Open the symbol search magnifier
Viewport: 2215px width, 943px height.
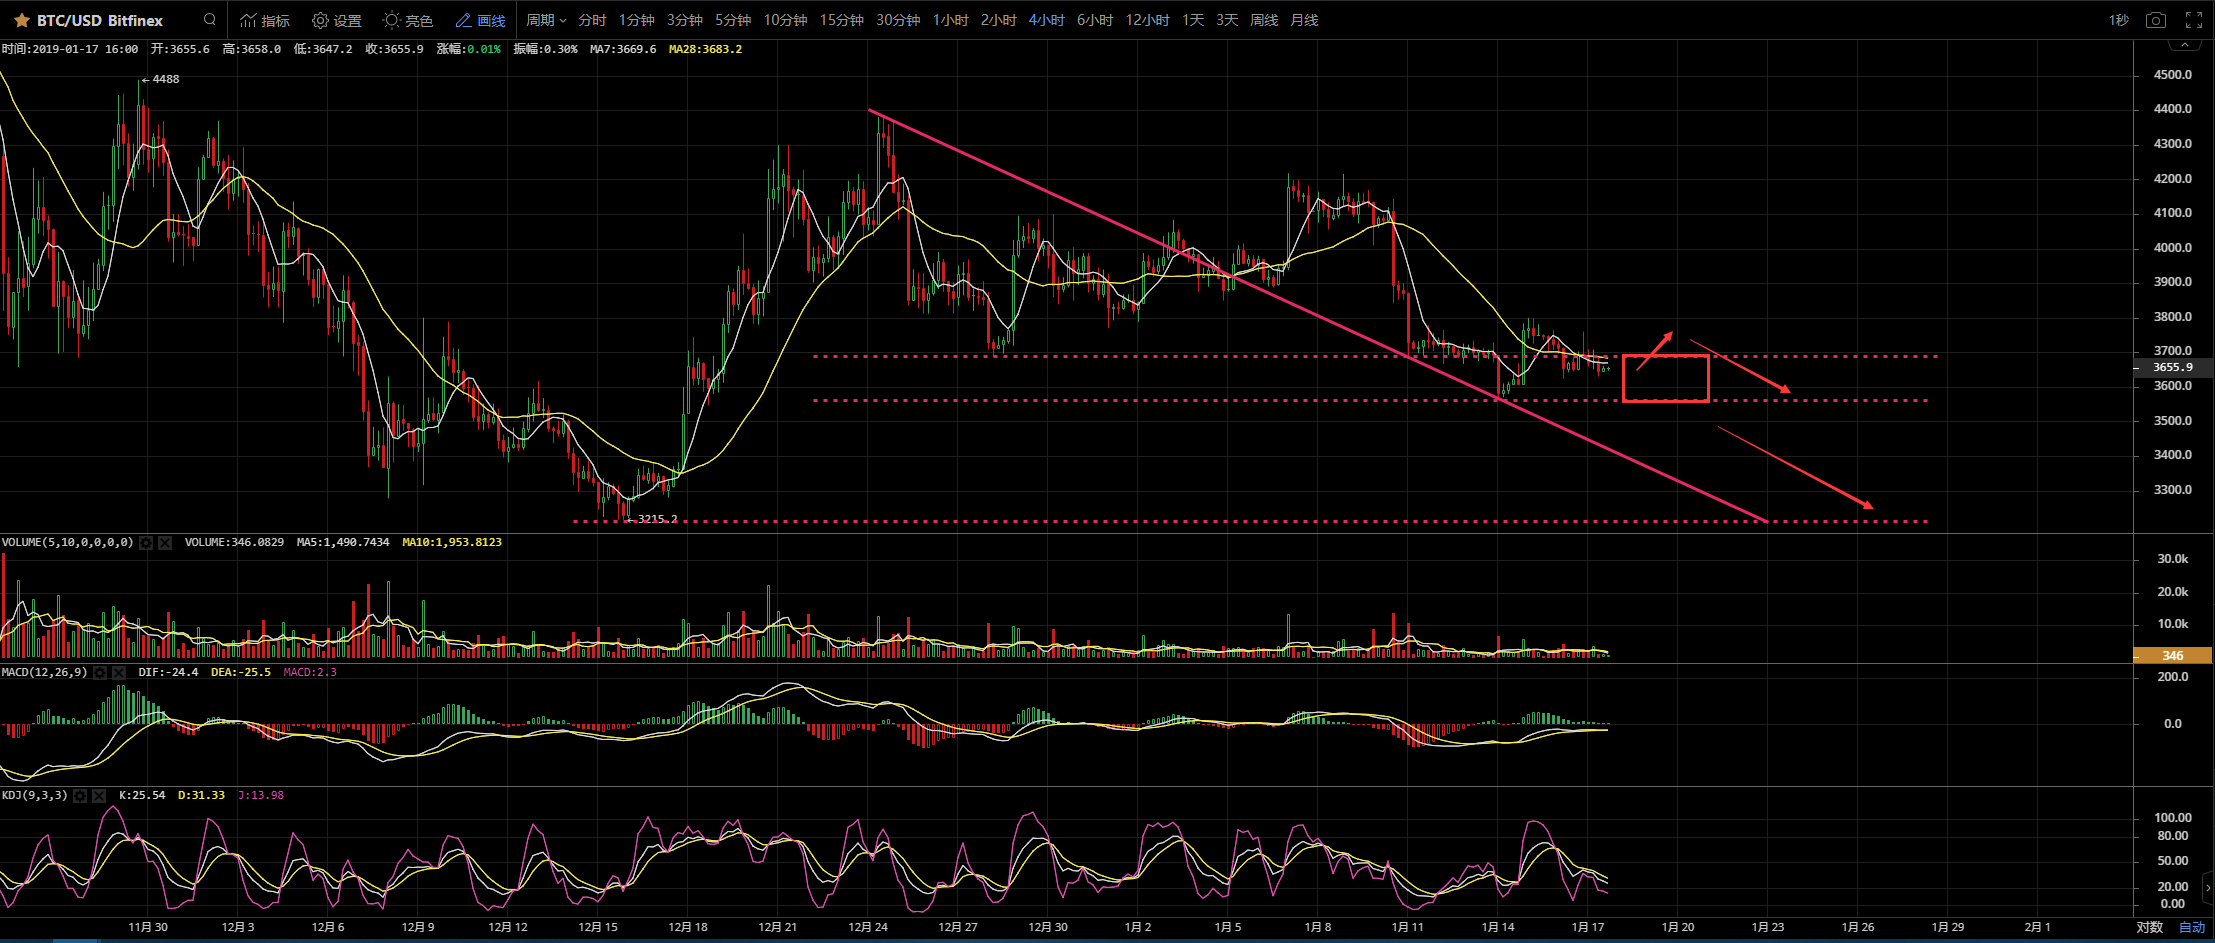tap(209, 19)
